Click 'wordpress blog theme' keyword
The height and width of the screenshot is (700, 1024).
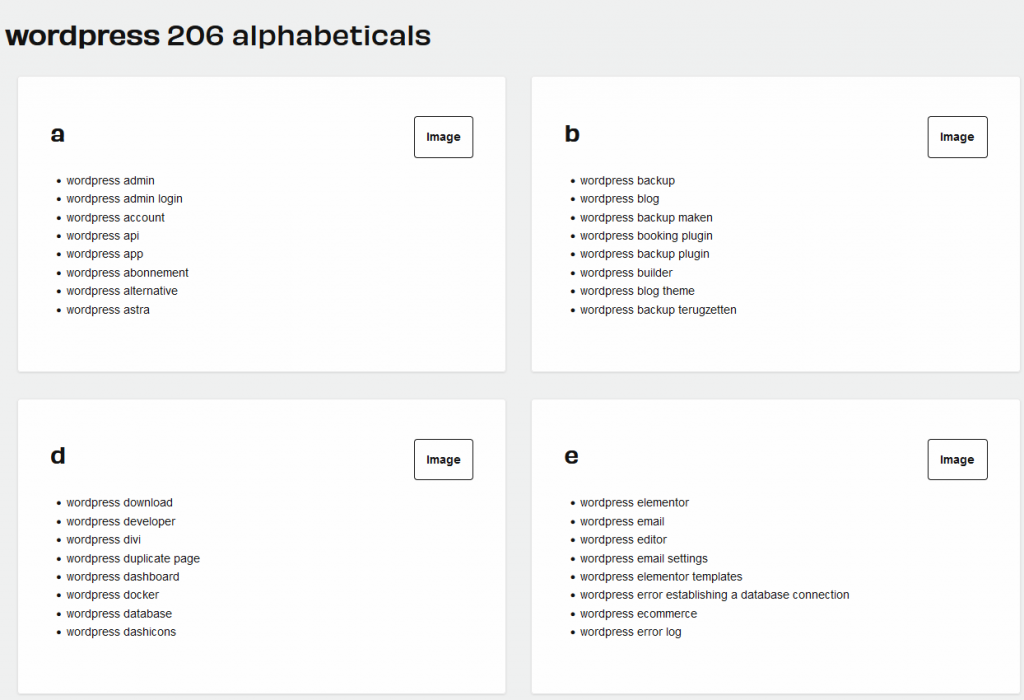(x=637, y=291)
